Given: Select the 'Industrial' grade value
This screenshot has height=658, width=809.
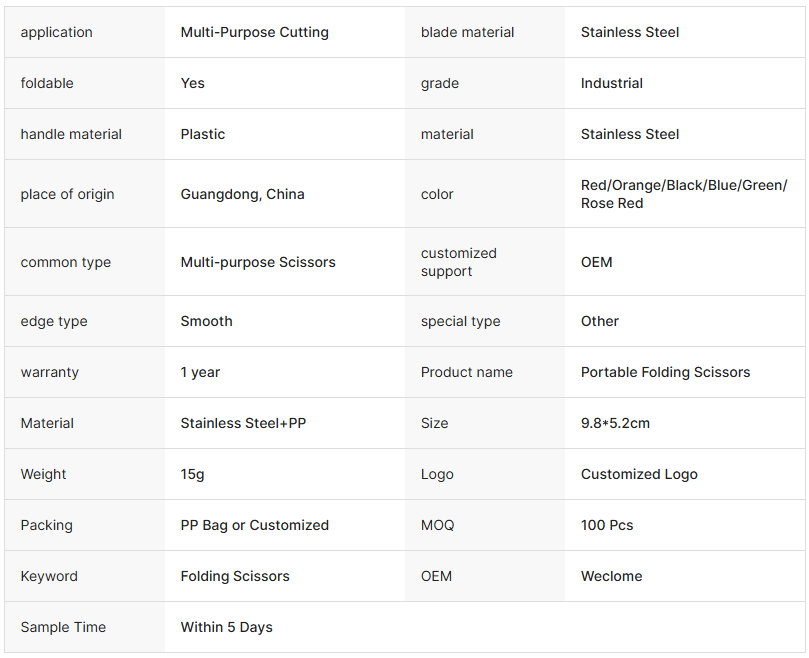Looking at the screenshot, I should click(x=611, y=83).
